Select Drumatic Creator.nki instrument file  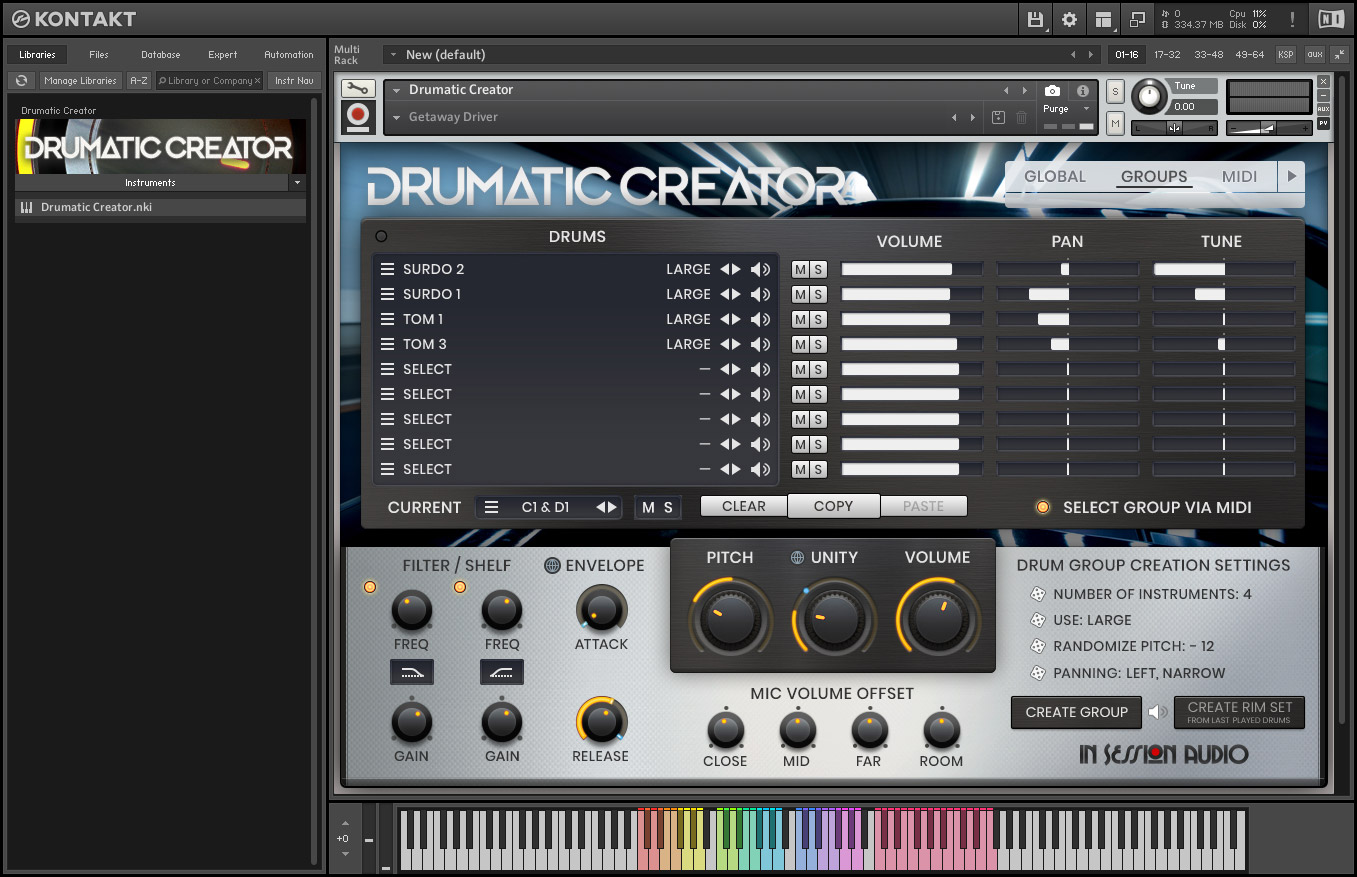160,207
